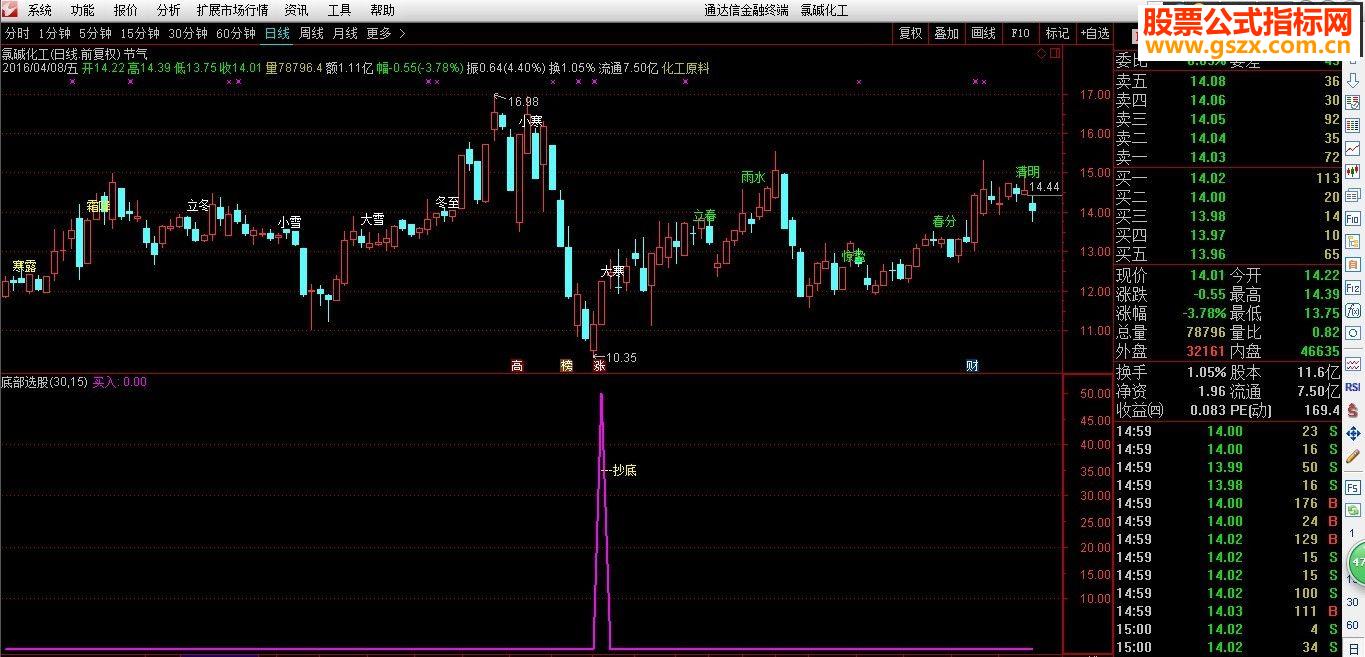Viewport: 1365px width, 657px height.
Task: Open the stacked documents icon in sidebar
Action: (x=1353, y=195)
